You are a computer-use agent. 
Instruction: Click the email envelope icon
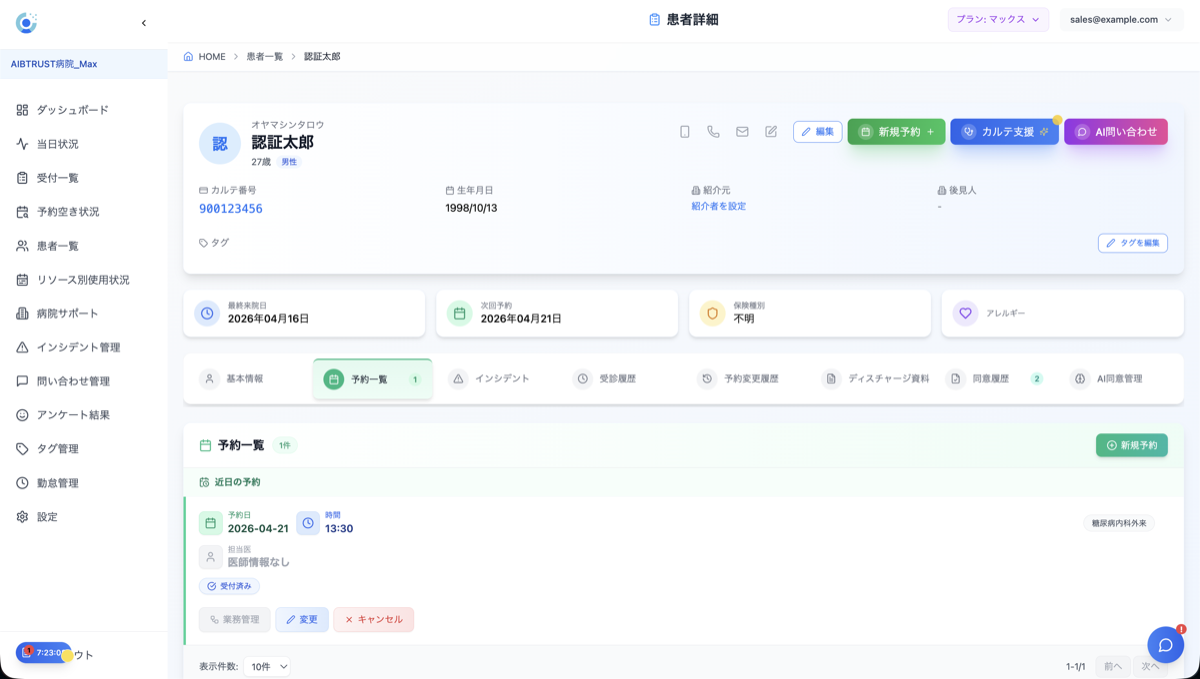click(x=742, y=131)
